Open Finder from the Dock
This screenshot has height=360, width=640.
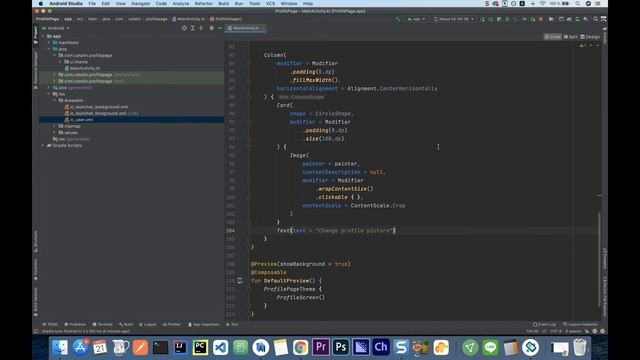click(x=60, y=347)
